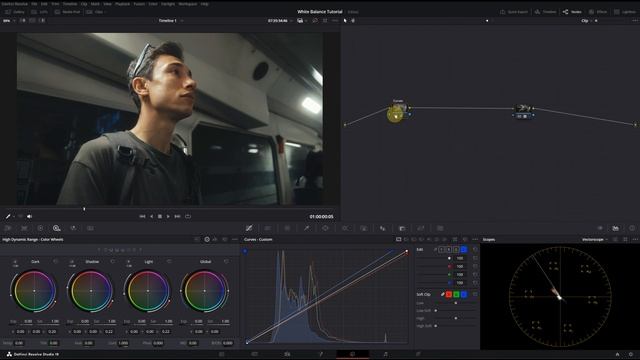Reset the Dark zone wheel
Image resolution: width=640 pixels, height=360 pixels.
click(x=56, y=261)
